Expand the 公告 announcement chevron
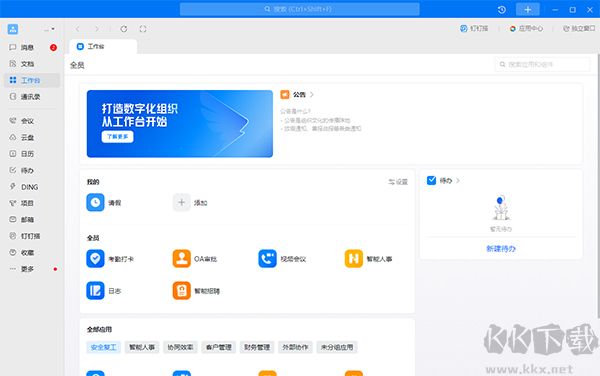 312,94
